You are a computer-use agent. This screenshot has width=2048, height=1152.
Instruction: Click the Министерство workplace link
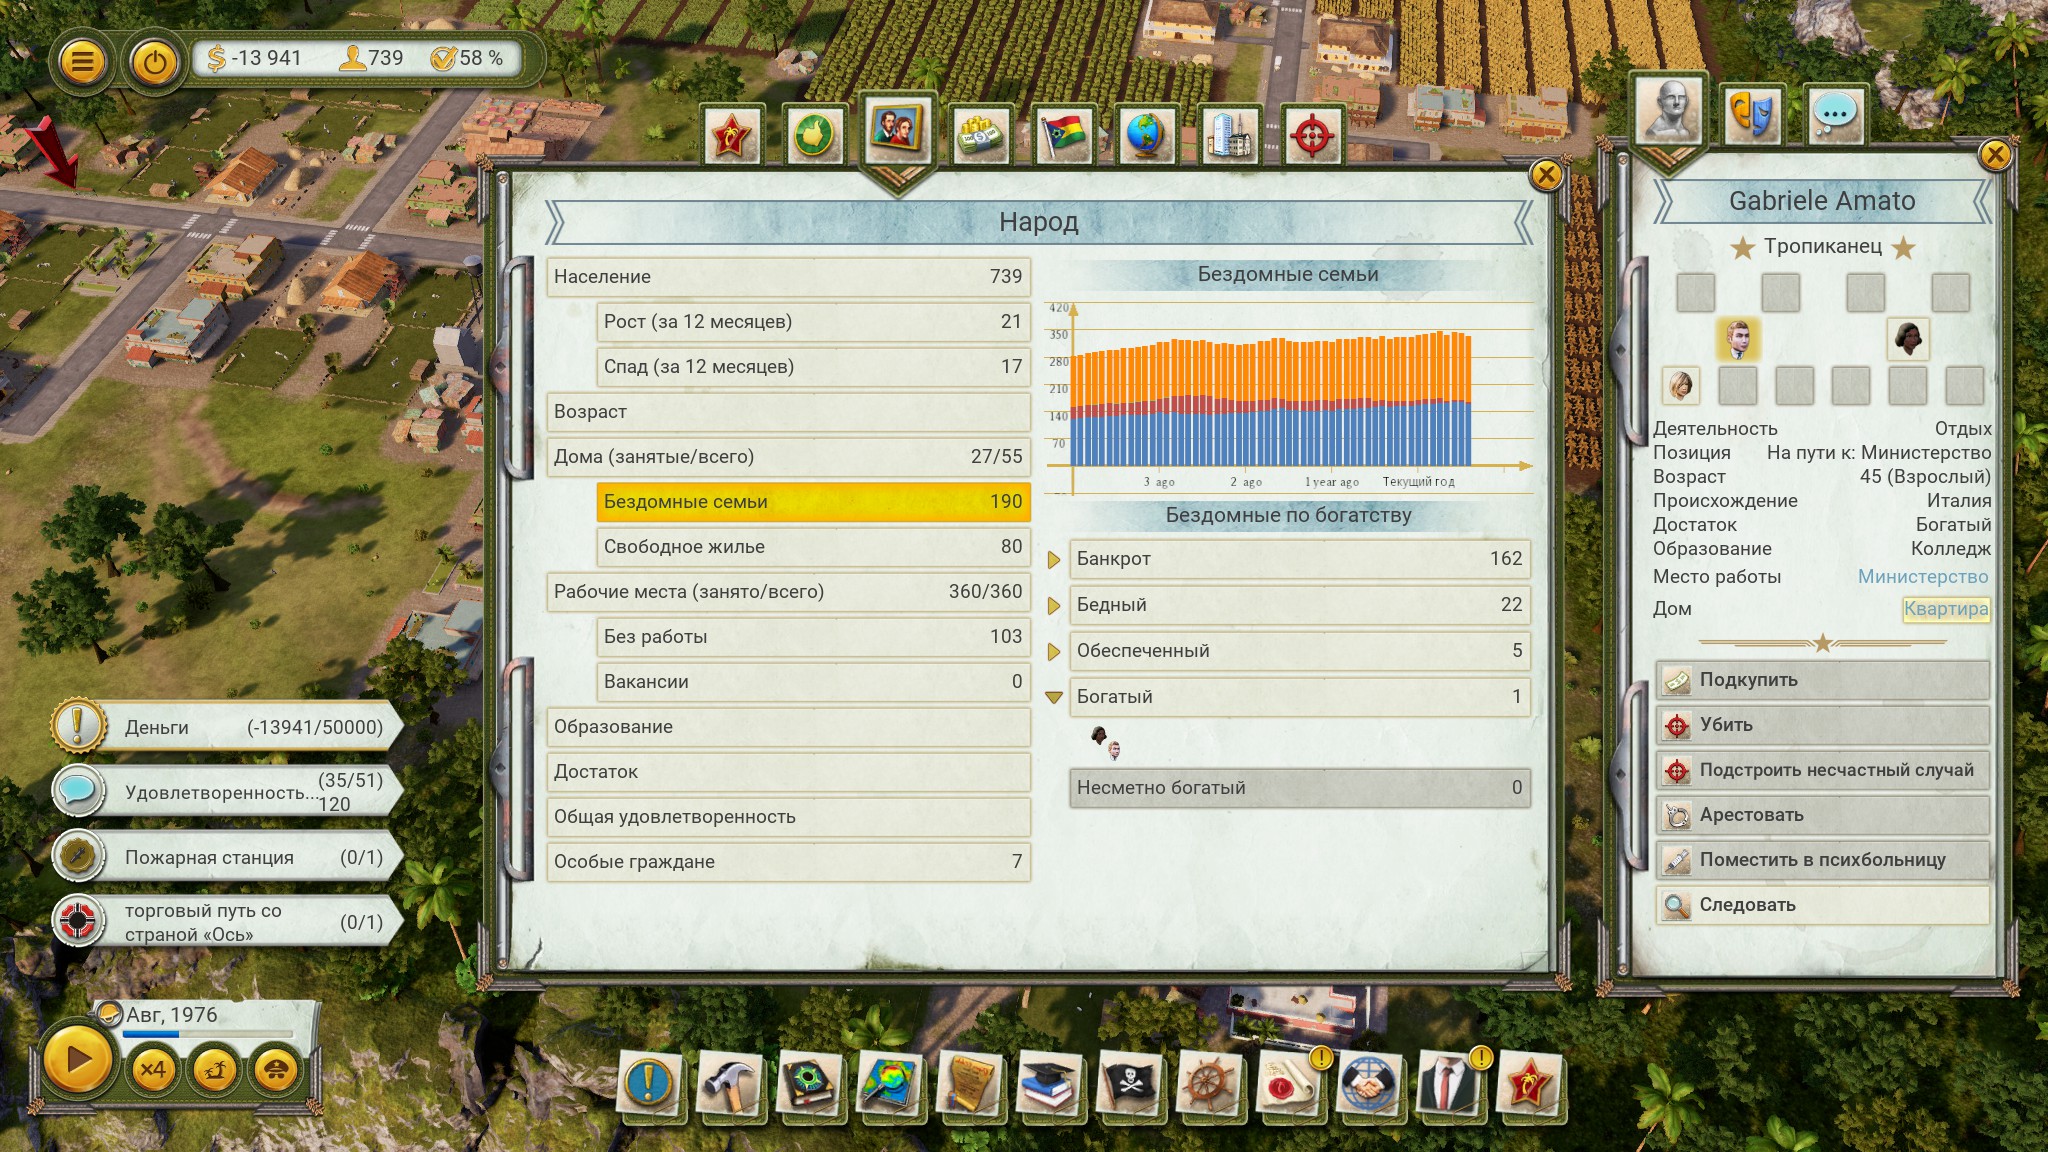pyautogui.click(x=1923, y=577)
